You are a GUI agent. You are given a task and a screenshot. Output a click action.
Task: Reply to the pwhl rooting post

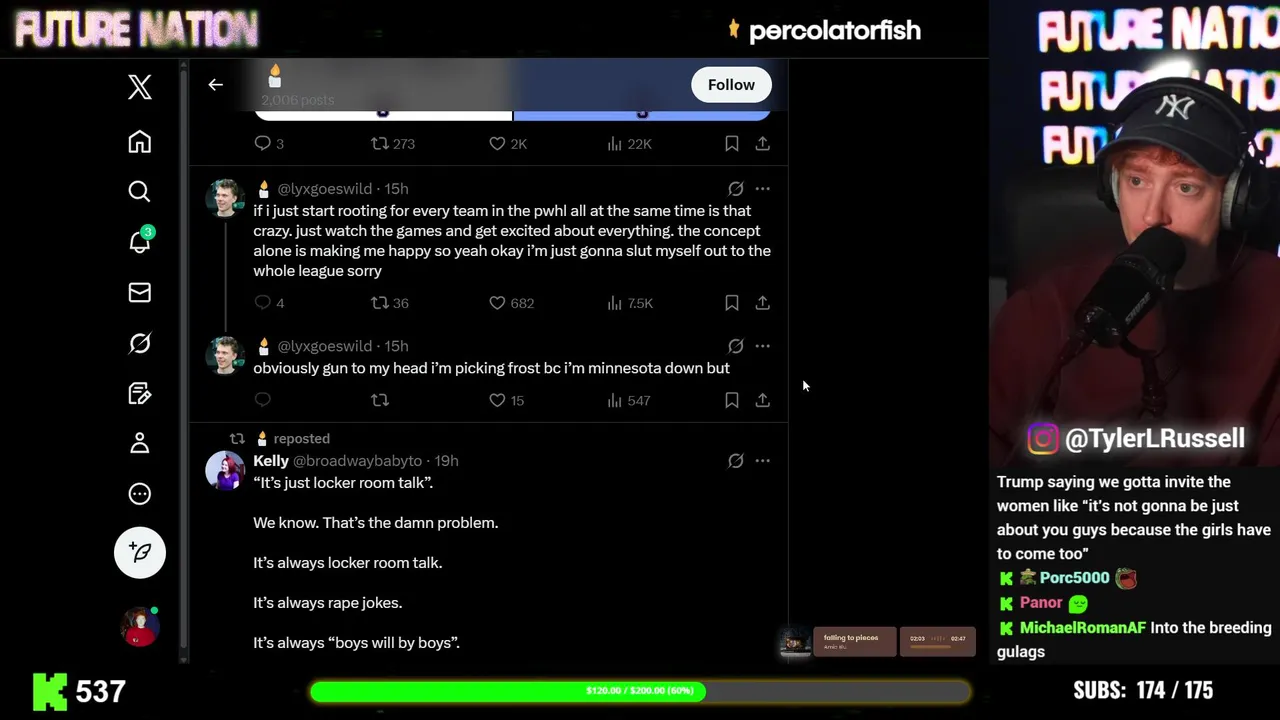coord(269,303)
